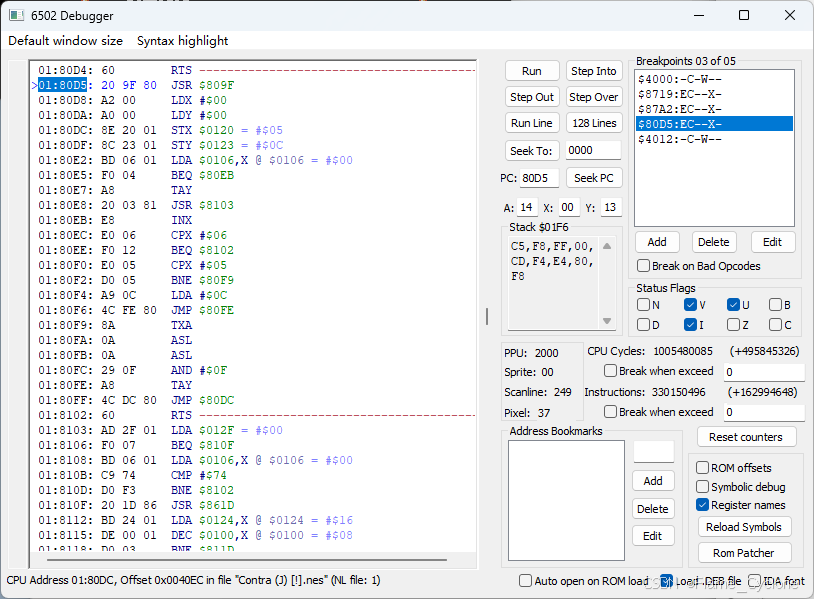
Task: Click Edit in Address Bookmarks
Action: [x=653, y=536]
